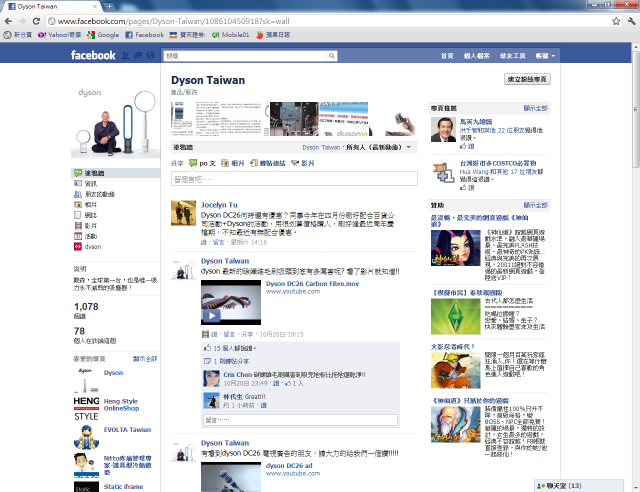Open the chat bar at bottom
Screen dimensions: 640x492
579,486
